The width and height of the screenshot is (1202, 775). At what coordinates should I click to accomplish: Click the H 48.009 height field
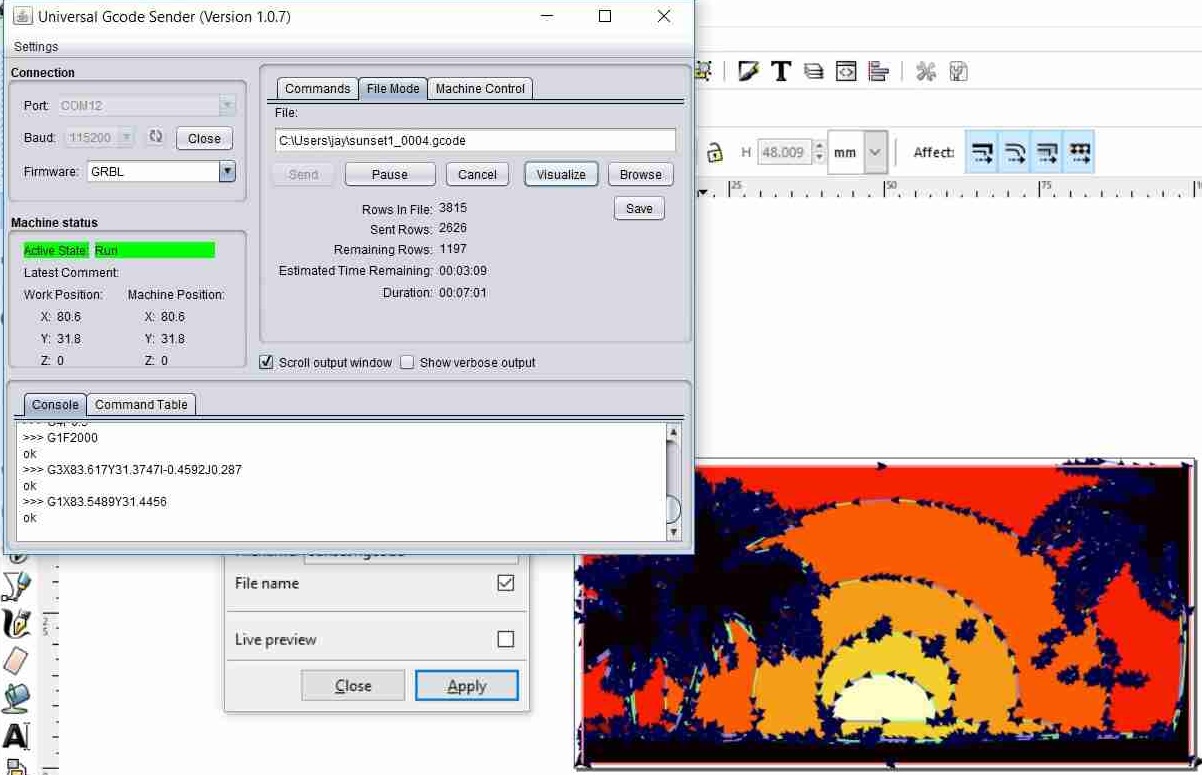tap(784, 152)
